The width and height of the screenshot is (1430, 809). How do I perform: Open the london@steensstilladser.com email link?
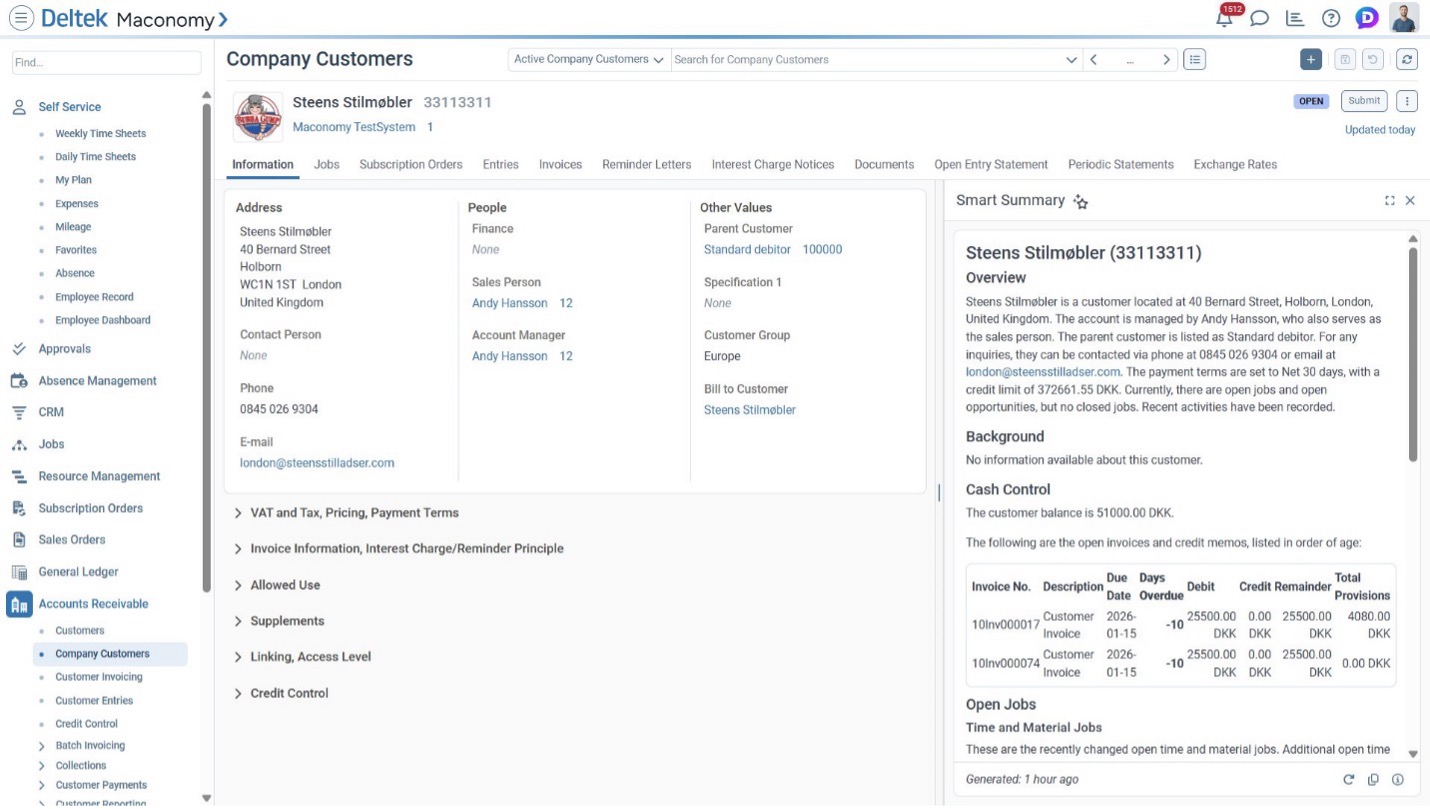(317, 463)
